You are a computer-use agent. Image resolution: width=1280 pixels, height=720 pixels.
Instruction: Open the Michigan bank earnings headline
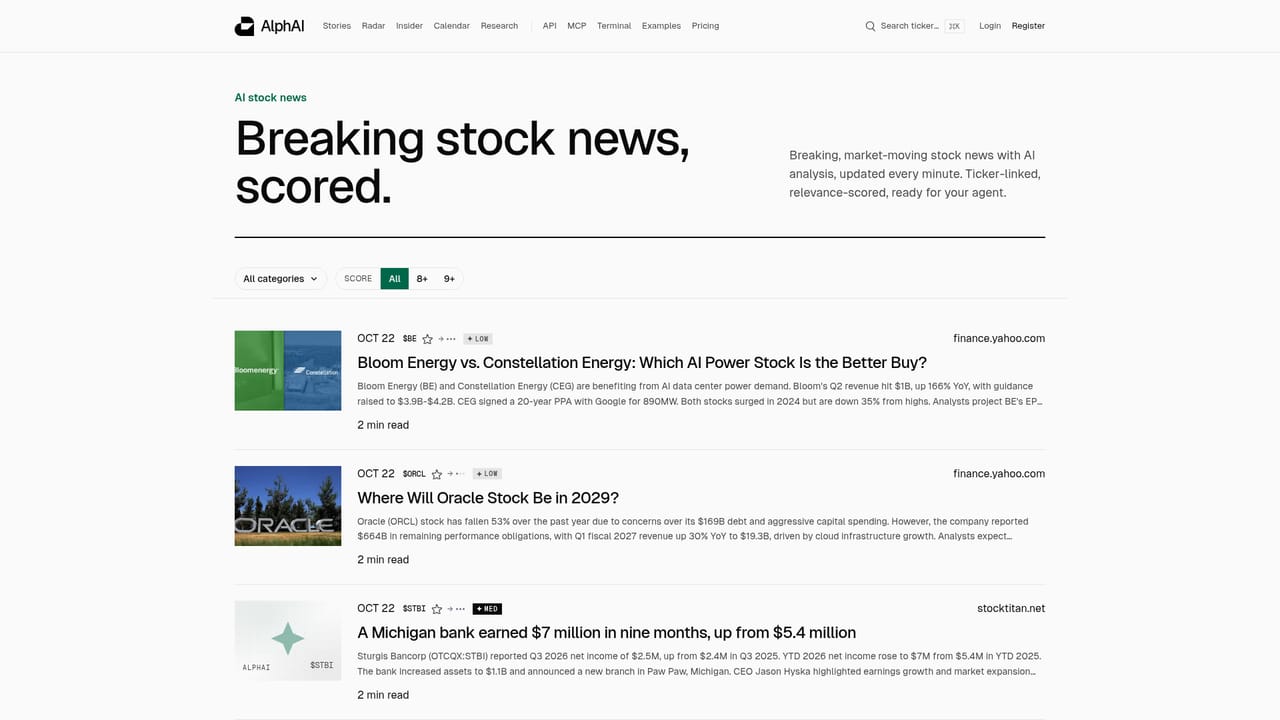(x=606, y=632)
